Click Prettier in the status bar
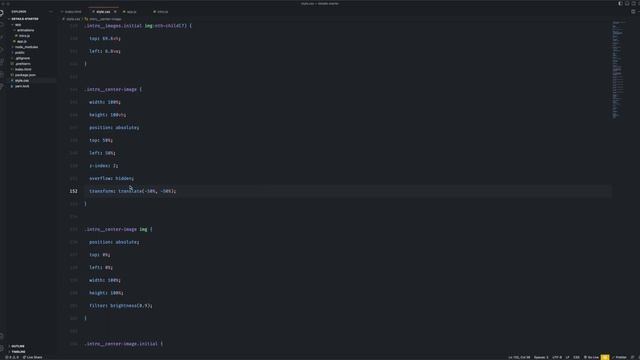This screenshot has width=640, height=360. pos(619,358)
